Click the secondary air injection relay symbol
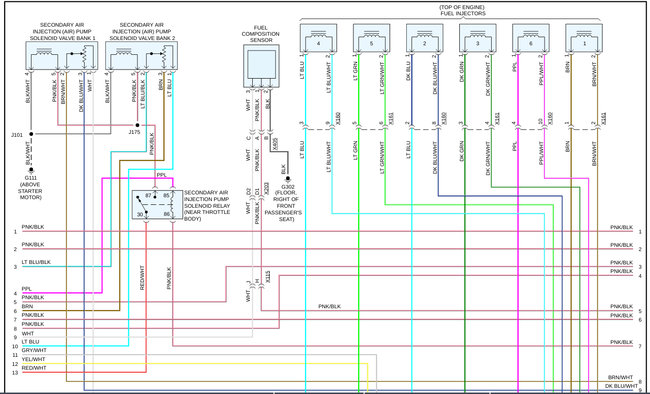This screenshot has height=394, width=650. [x=157, y=205]
